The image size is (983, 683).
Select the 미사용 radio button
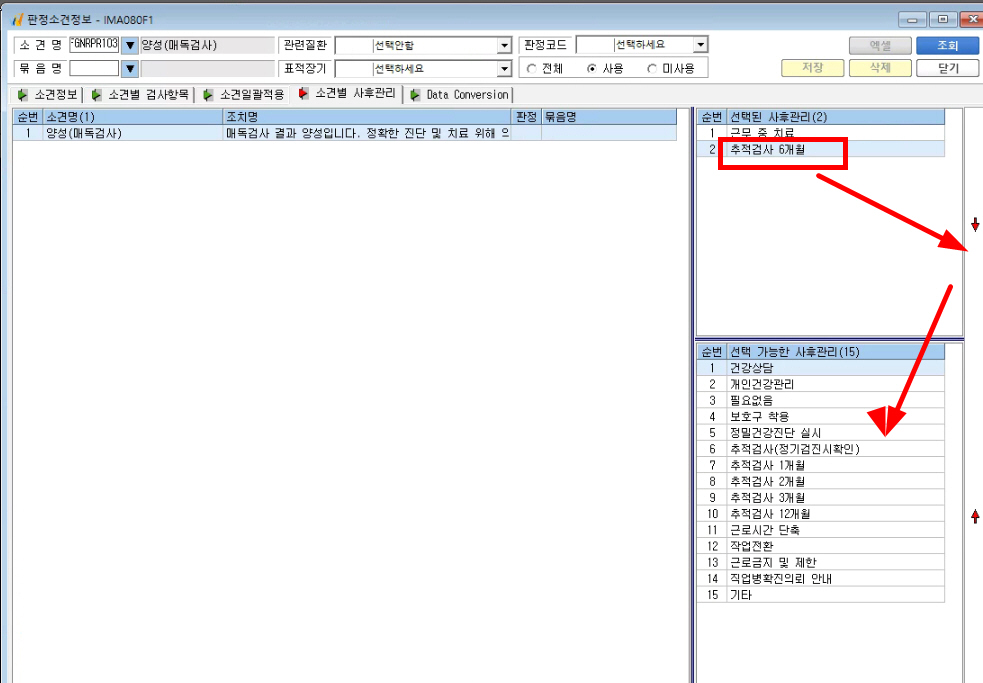(x=652, y=68)
